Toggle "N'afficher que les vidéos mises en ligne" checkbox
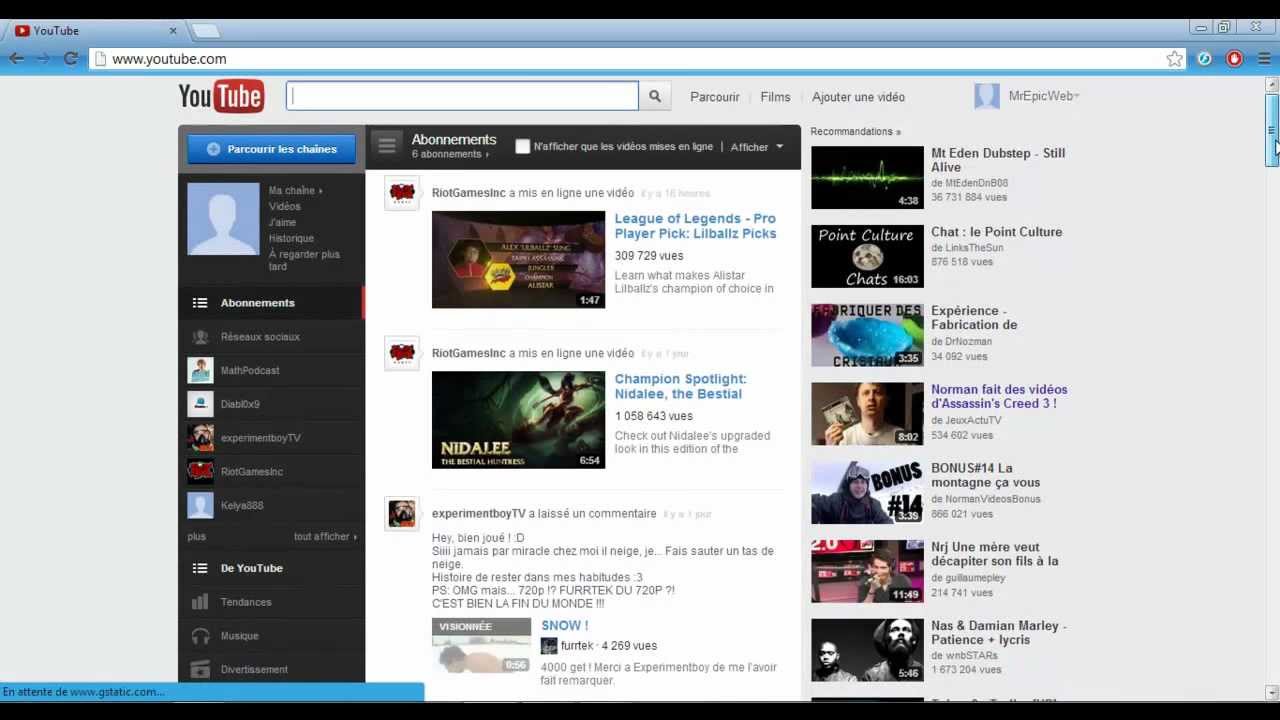 click(x=522, y=146)
